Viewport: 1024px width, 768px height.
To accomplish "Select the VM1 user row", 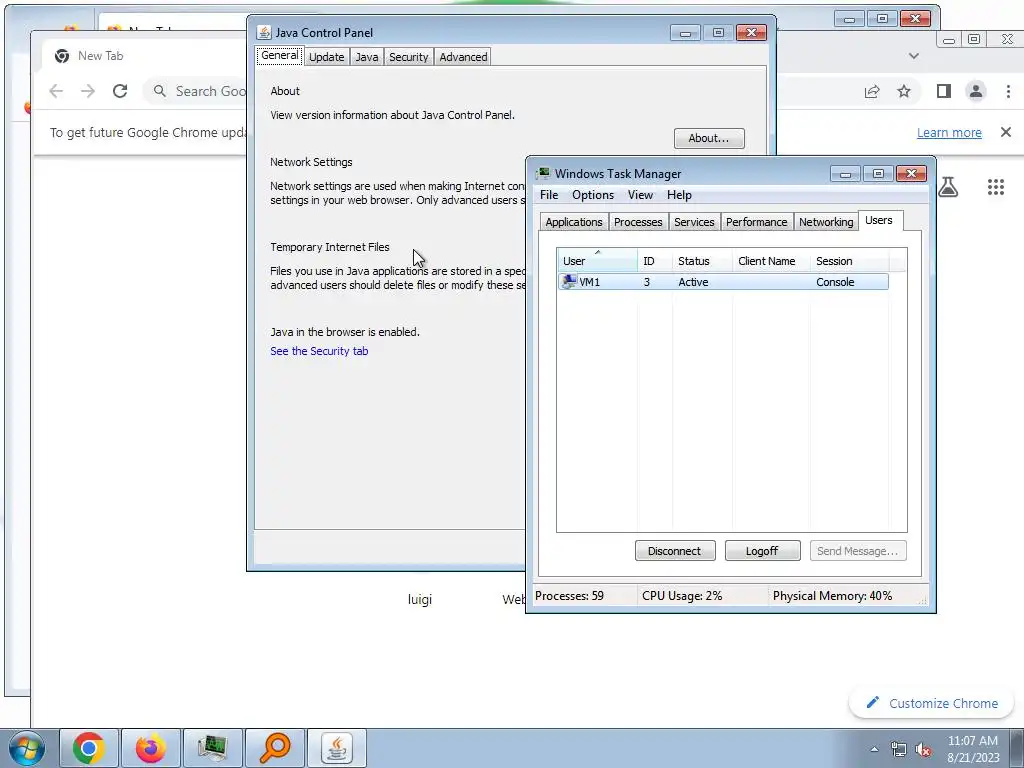I will 723,282.
